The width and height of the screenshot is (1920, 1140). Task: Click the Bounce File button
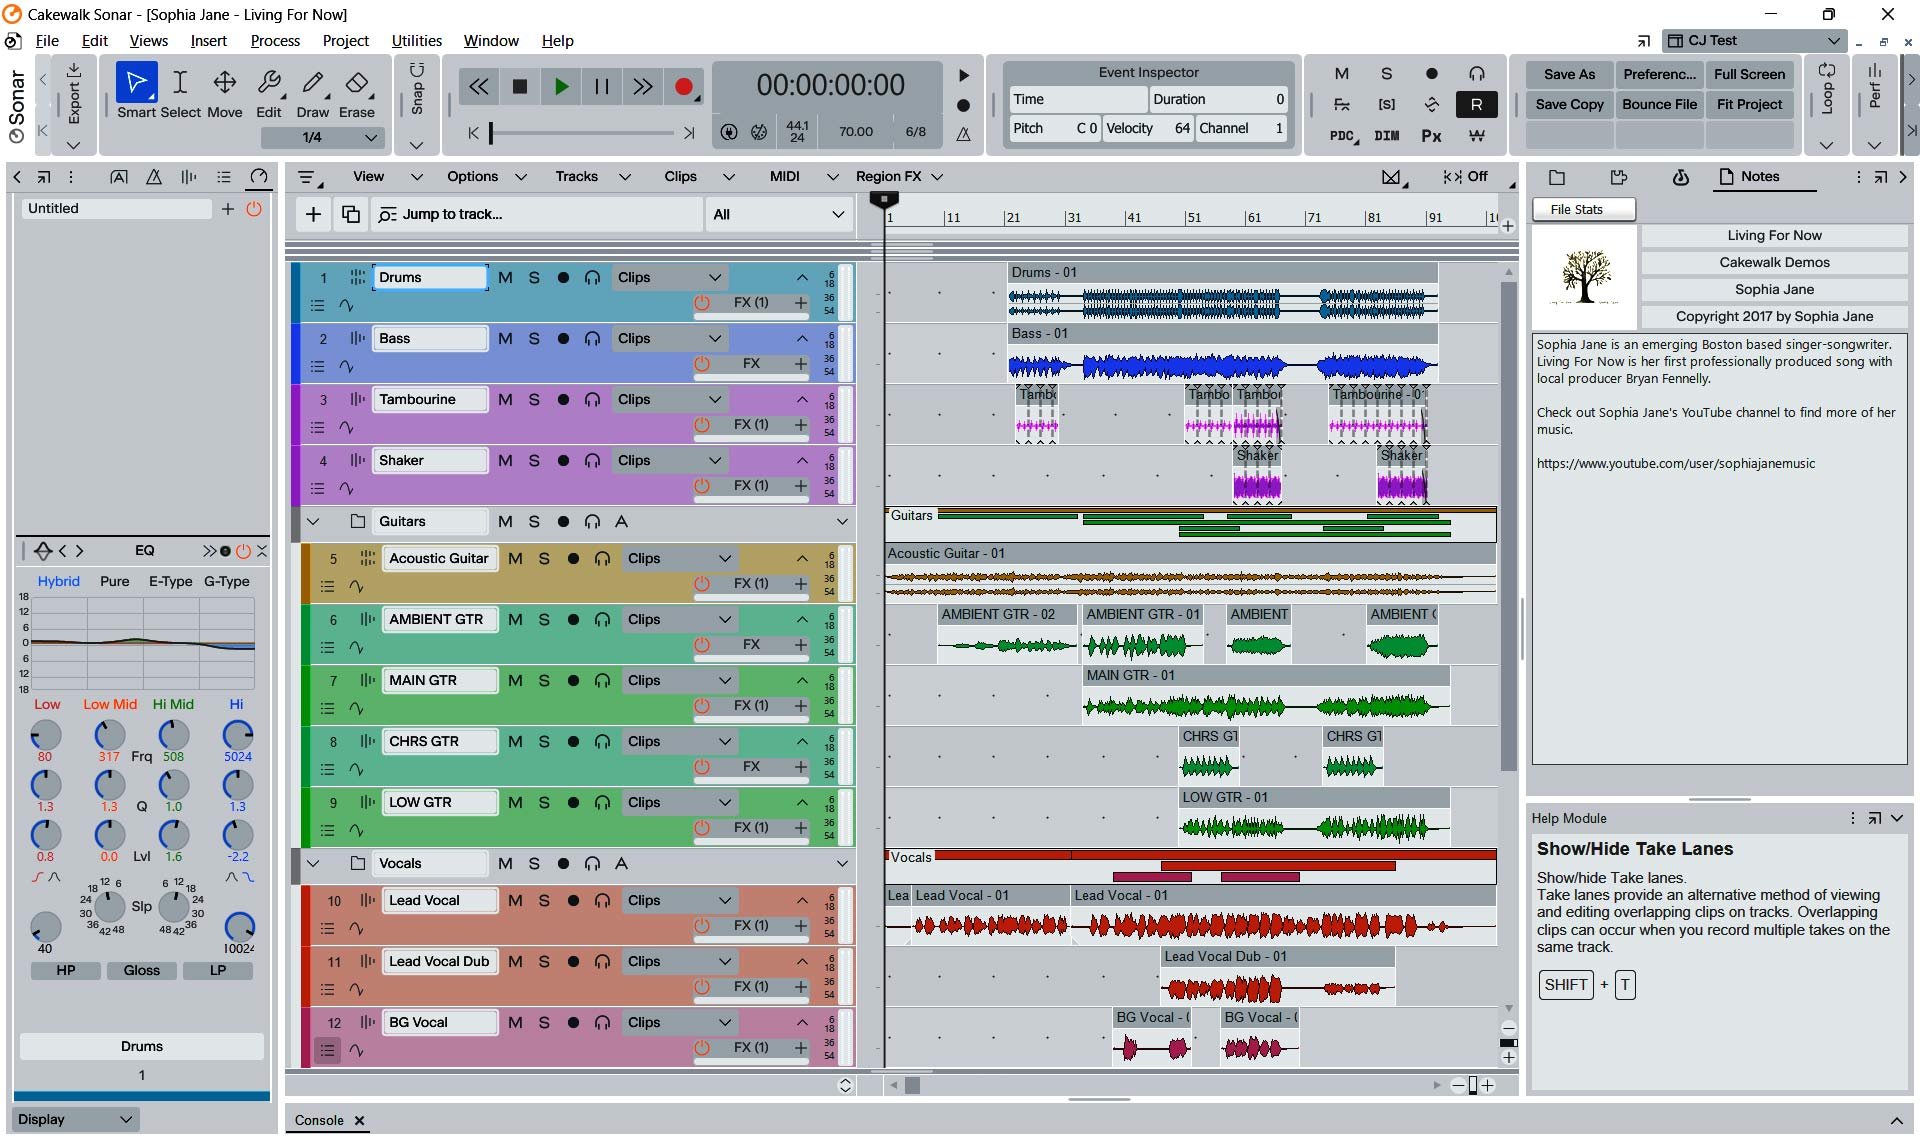tap(1659, 104)
